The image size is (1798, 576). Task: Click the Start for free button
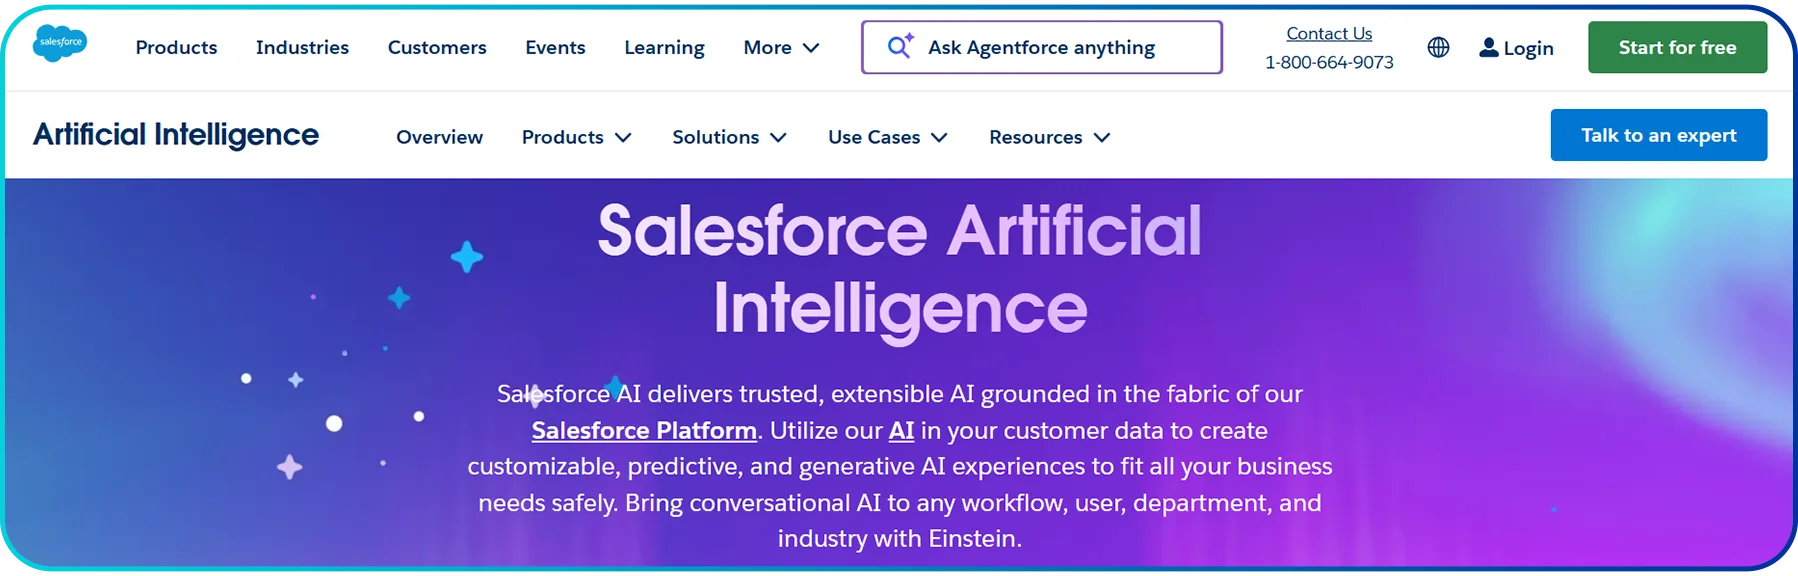1677,46
